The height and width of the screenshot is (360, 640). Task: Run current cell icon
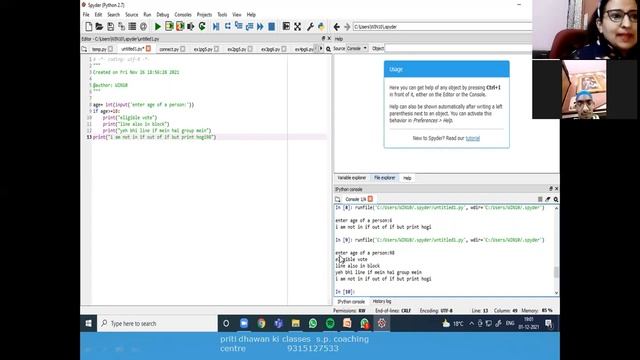[169, 27]
